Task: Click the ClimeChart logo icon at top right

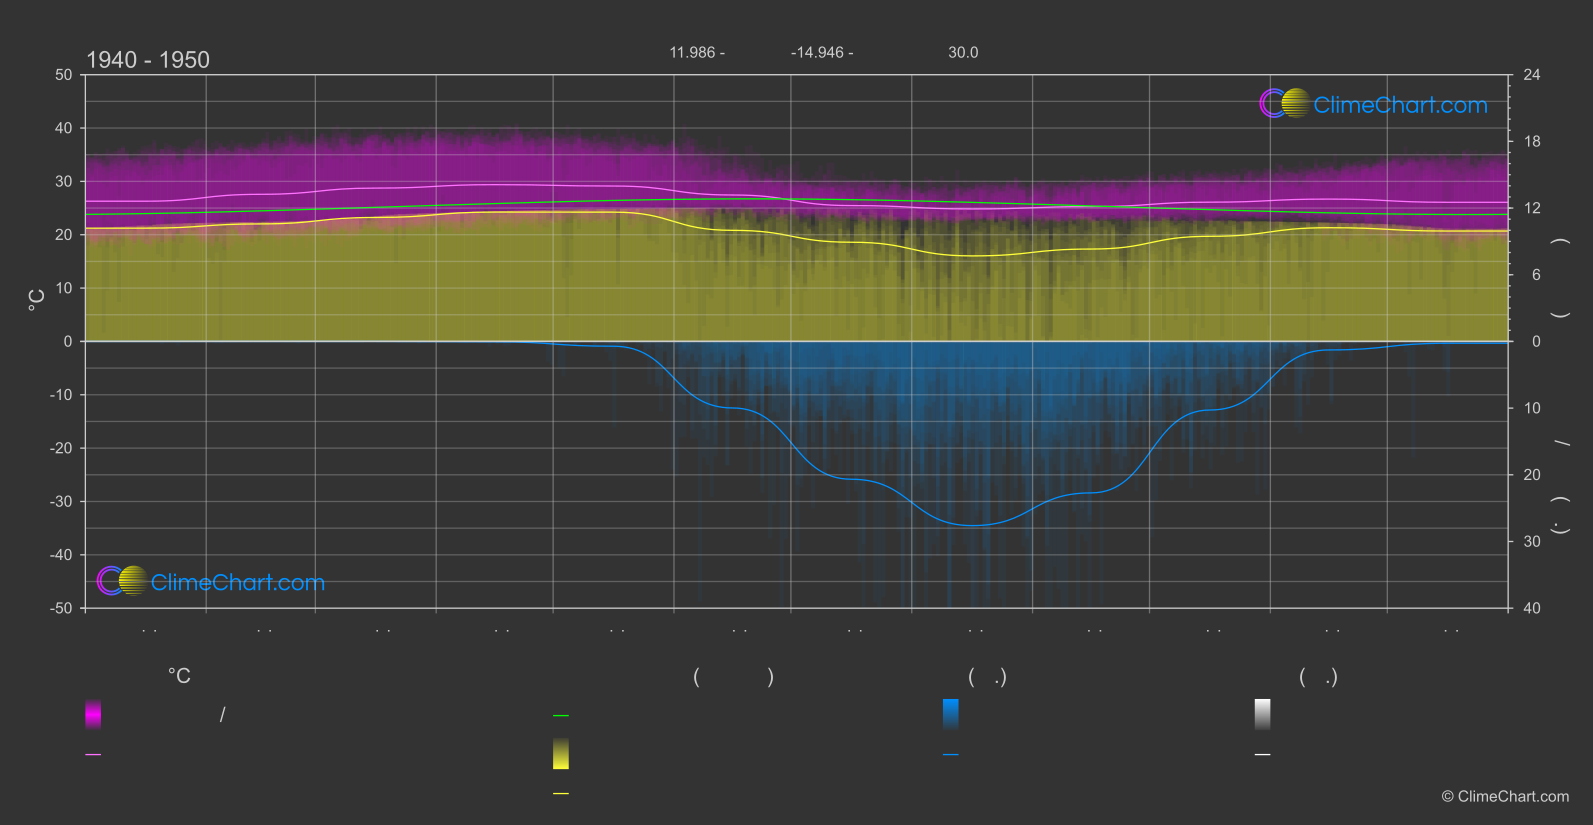Action: point(1284,103)
